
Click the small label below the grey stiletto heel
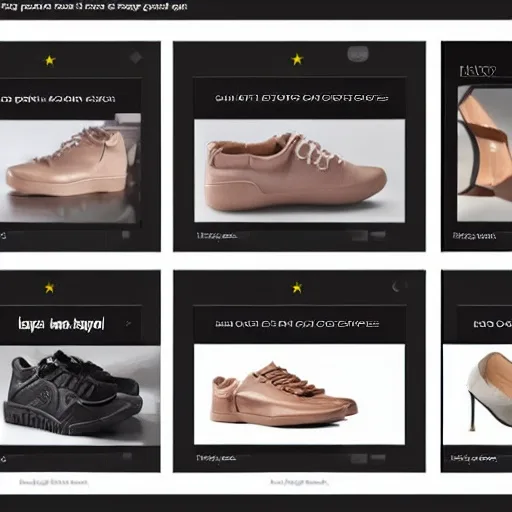tap(473, 459)
